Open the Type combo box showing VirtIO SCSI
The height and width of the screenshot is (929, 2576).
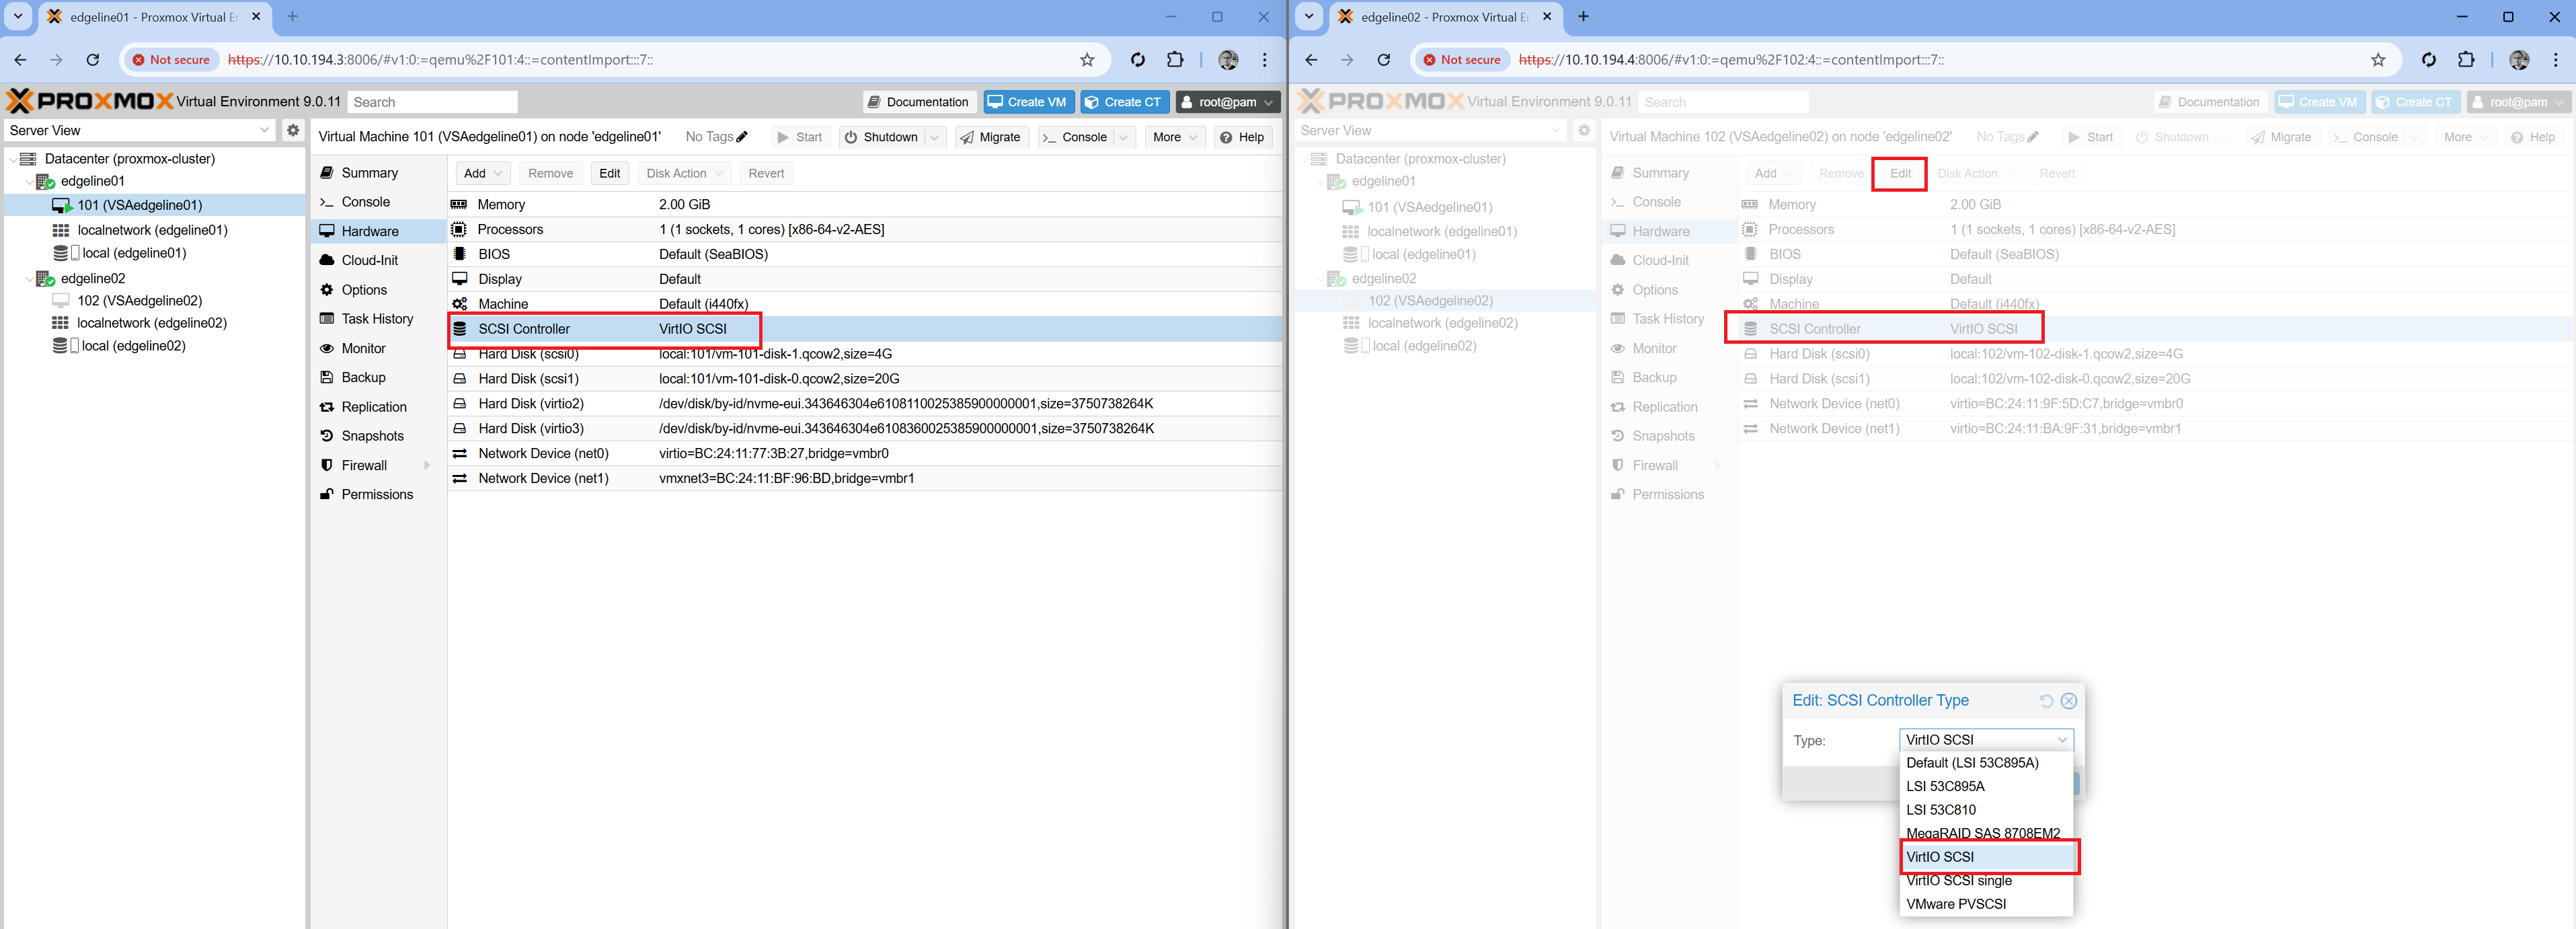pos(1986,740)
